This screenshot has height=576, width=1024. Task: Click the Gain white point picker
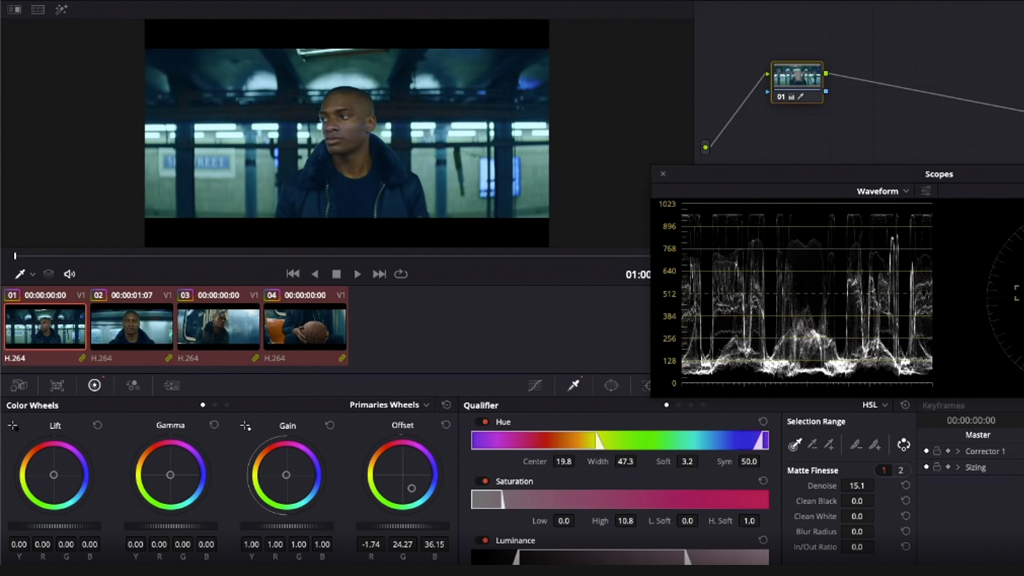point(245,426)
